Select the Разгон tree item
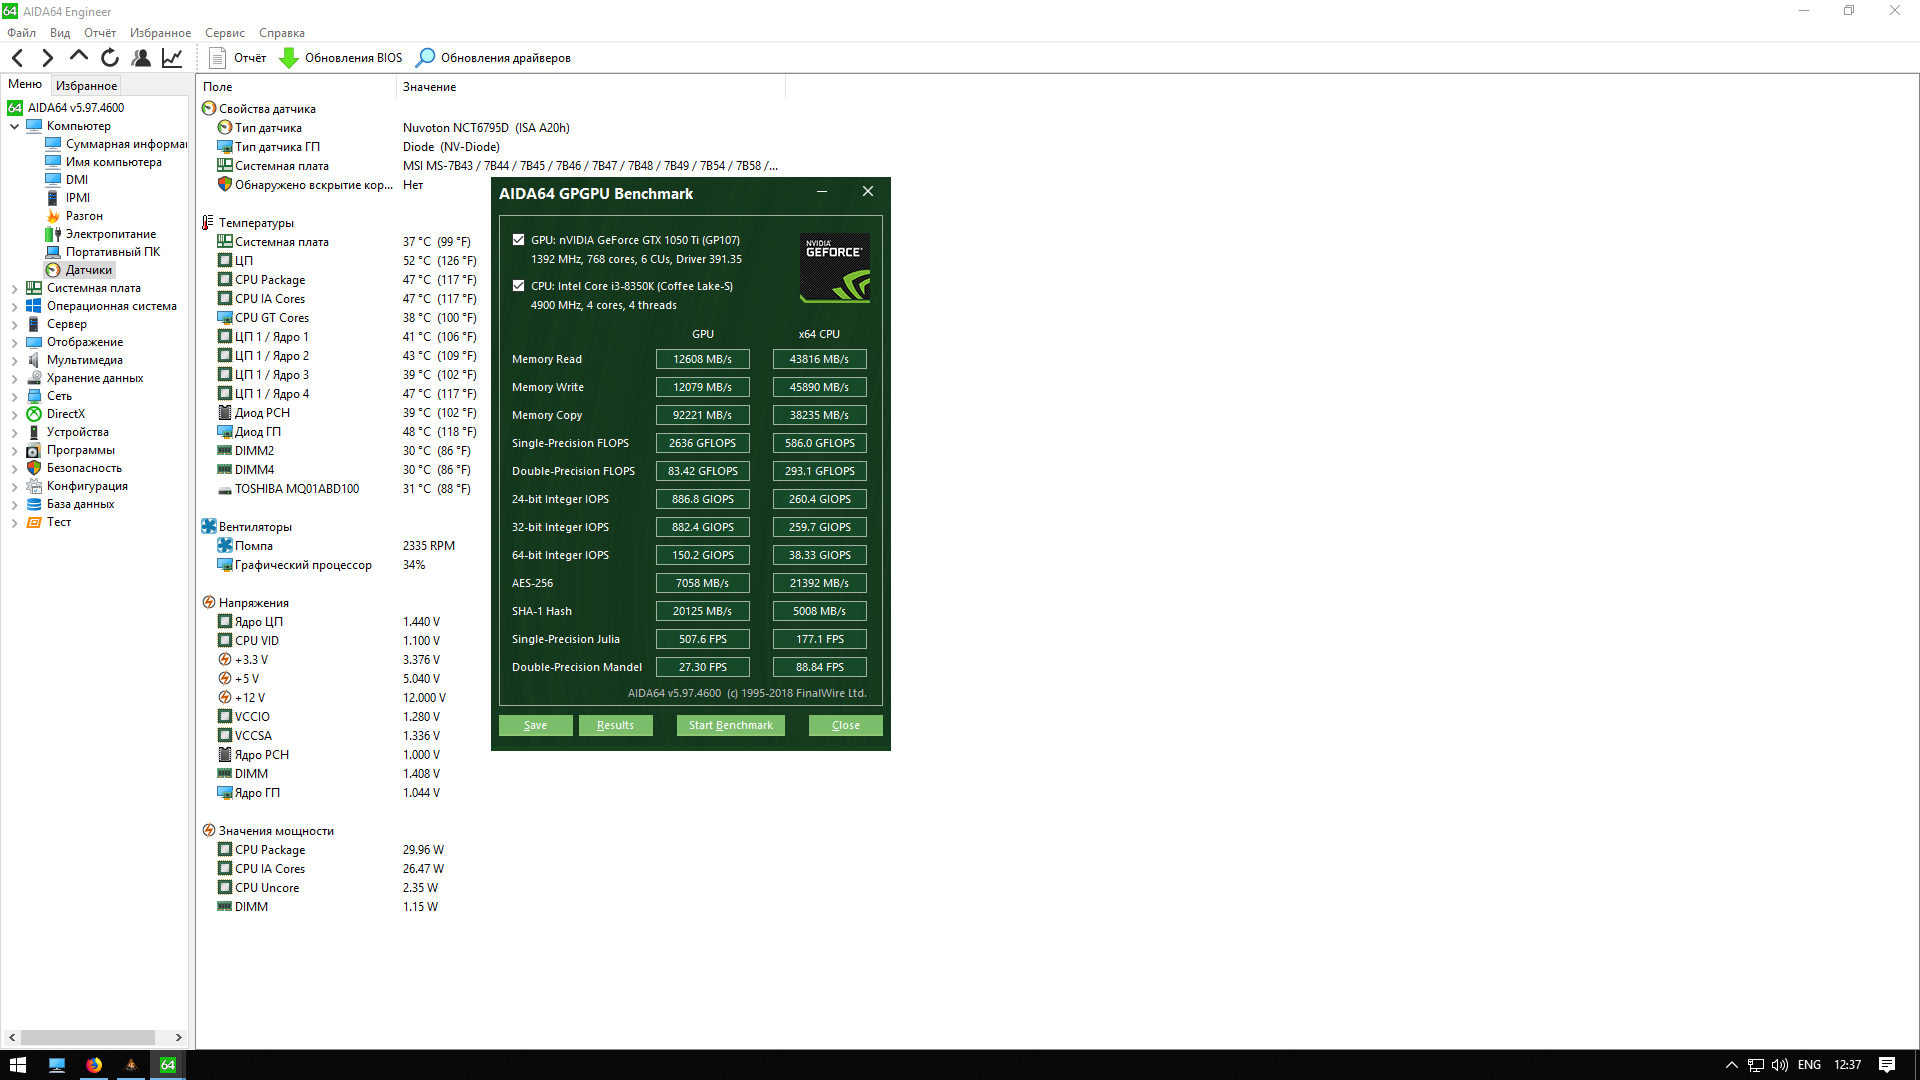 [x=84, y=216]
